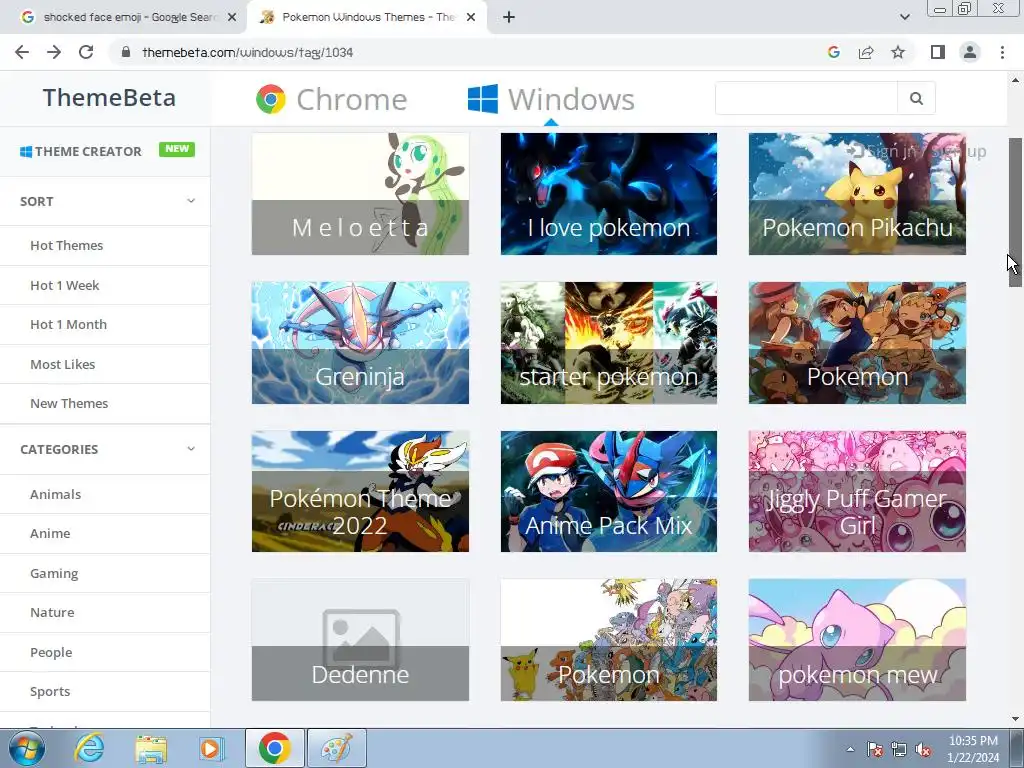Image resolution: width=1024 pixels, height=768 pixels.
Task: Reload the ThemeBeta page
Action: [86, 52]
